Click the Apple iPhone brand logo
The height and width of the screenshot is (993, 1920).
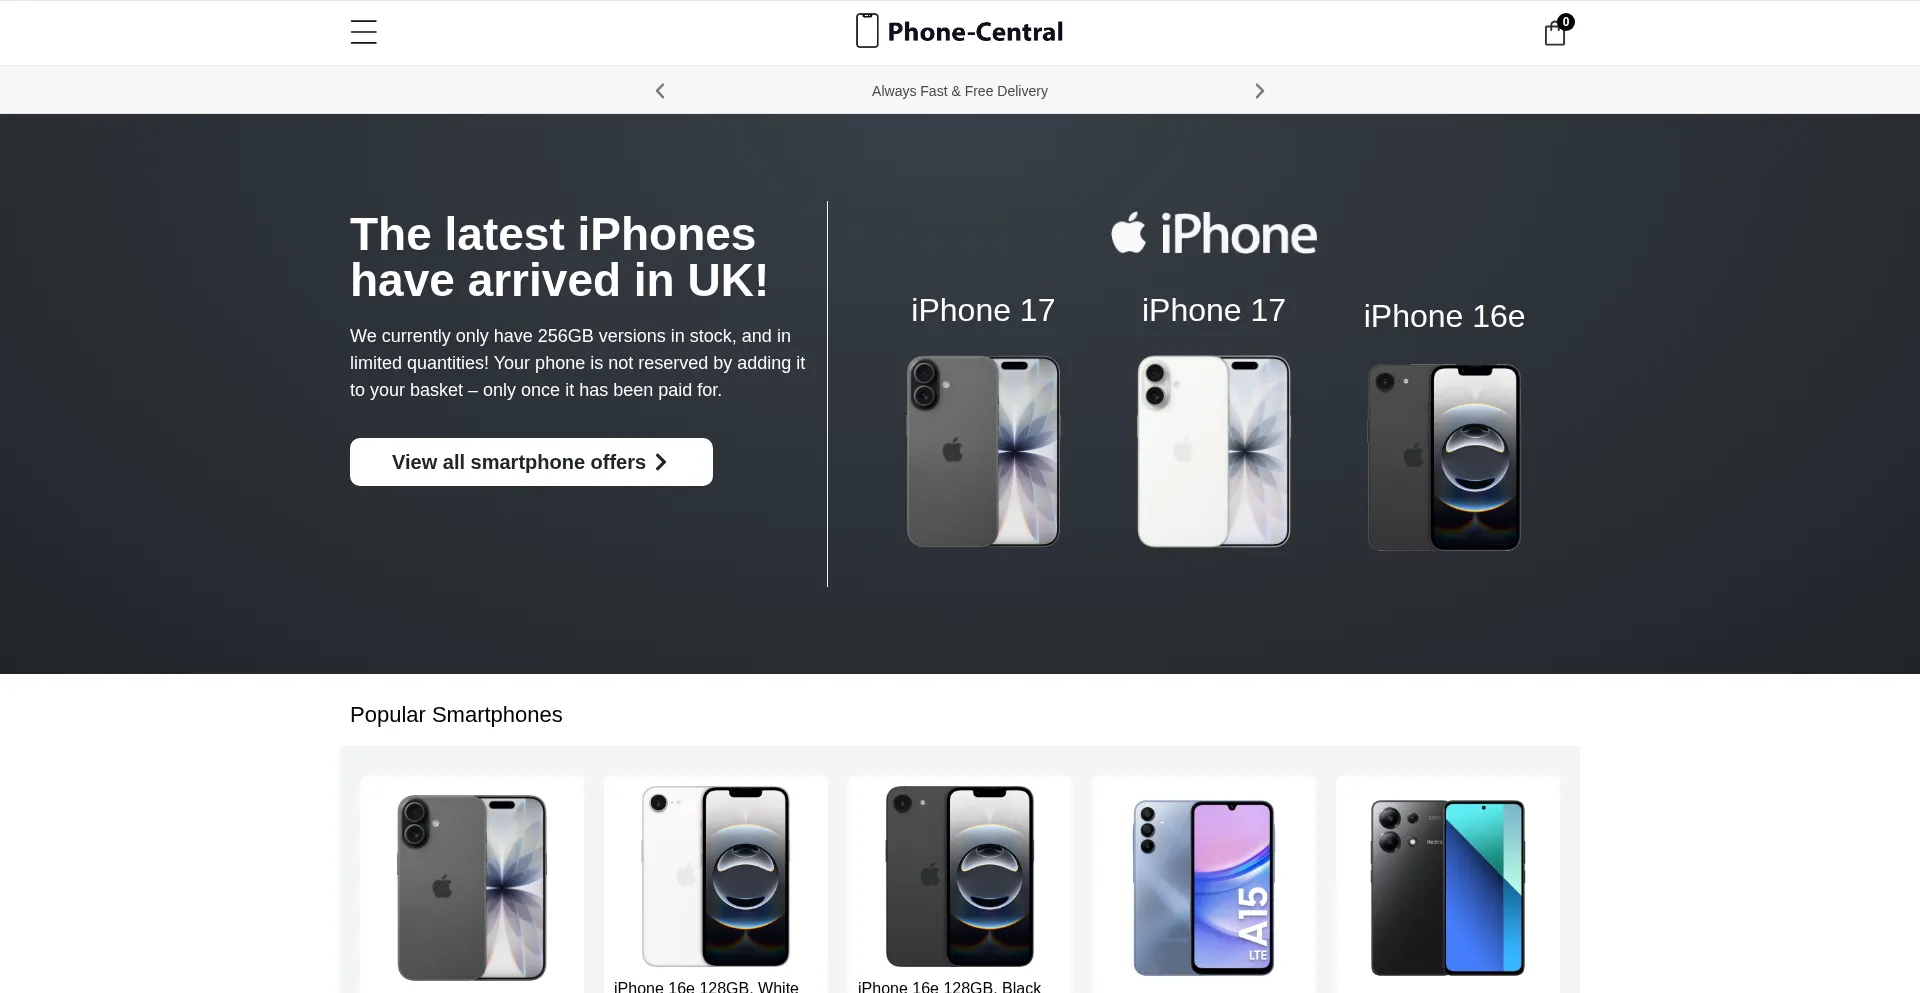click(x=1214, y=234)
